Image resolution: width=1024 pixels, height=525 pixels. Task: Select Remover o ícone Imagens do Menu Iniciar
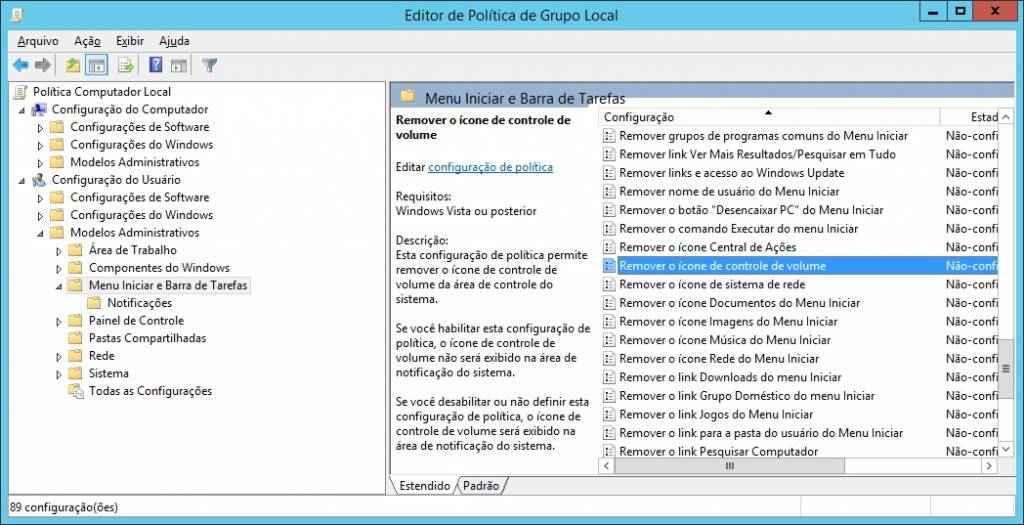[728, 321]
